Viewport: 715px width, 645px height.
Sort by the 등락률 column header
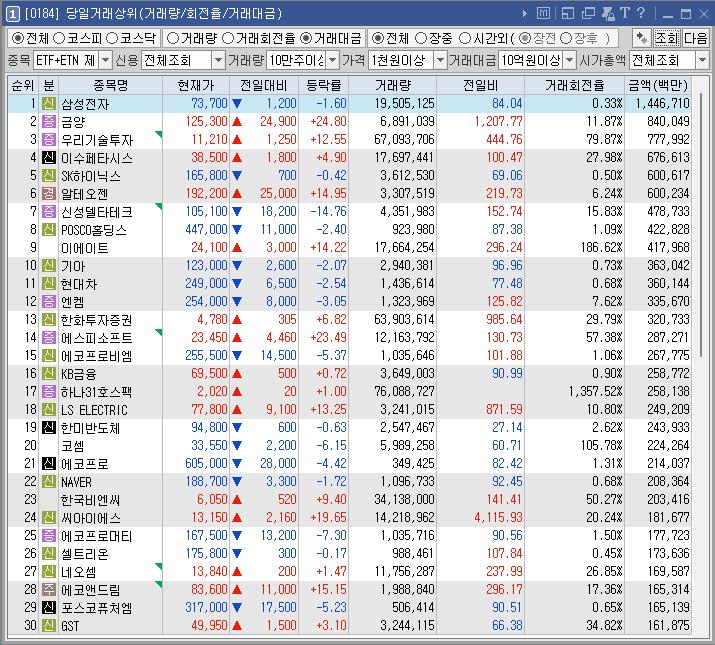click(x=323, y=85)
